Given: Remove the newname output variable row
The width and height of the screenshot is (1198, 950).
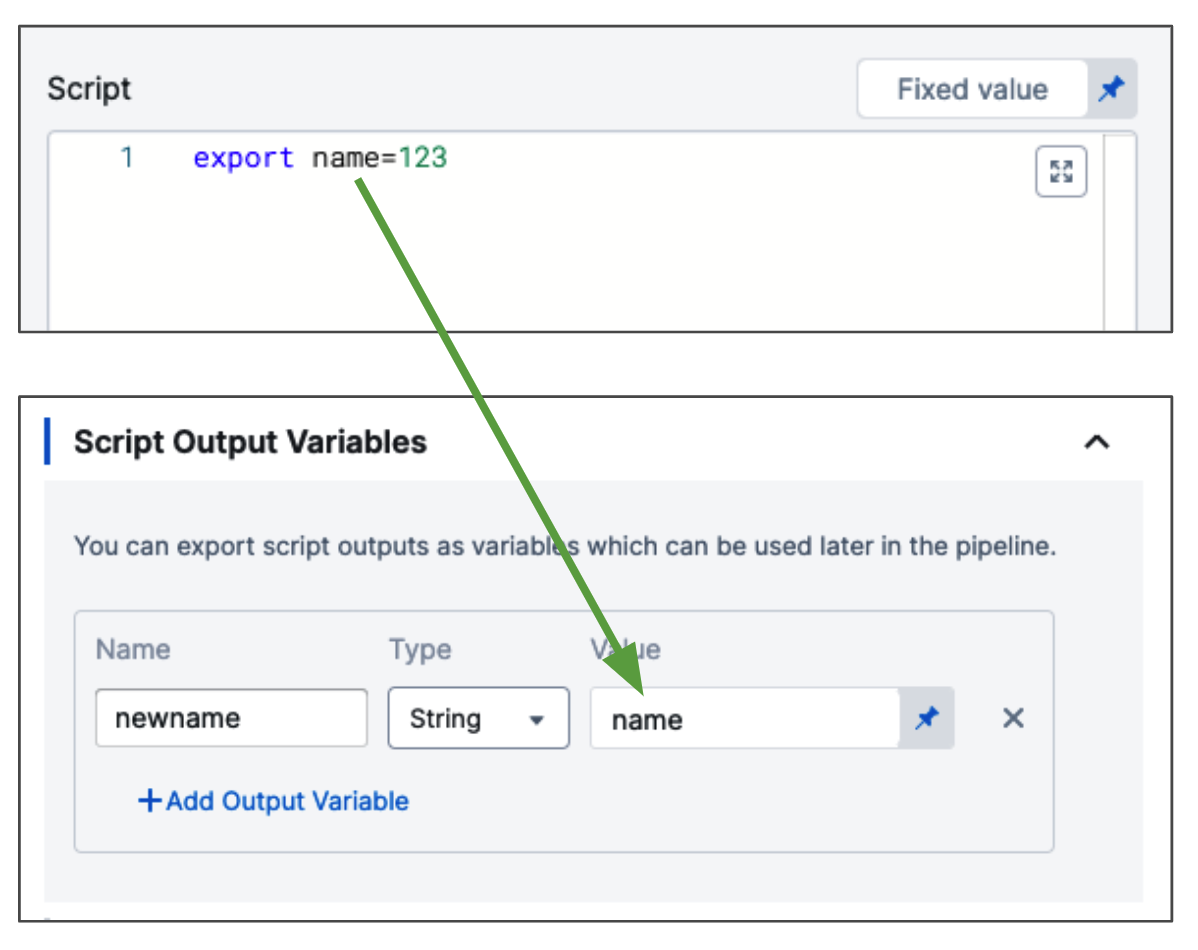Looking at the screenshot, I should point(1013,718).
